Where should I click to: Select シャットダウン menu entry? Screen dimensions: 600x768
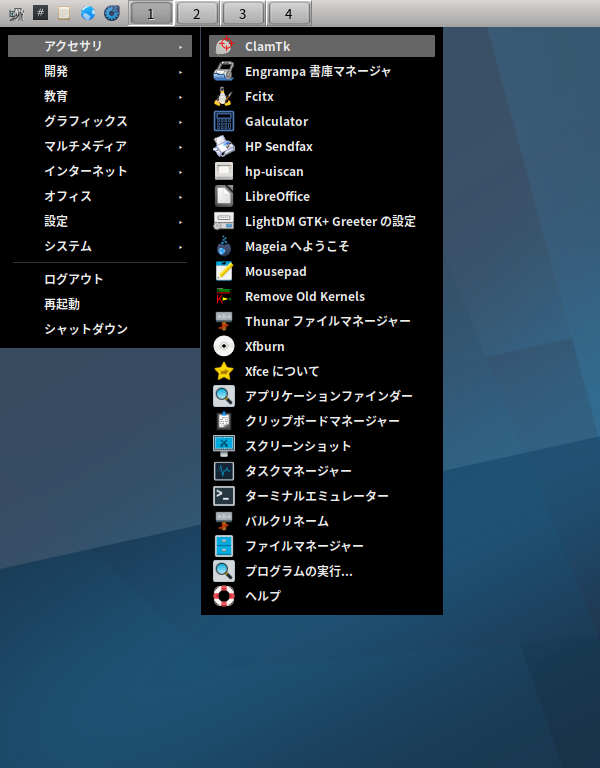100,329
